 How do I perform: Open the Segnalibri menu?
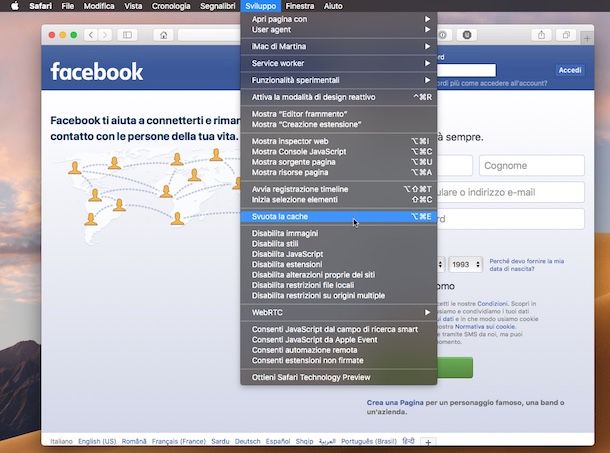click(x=217, y=6)
